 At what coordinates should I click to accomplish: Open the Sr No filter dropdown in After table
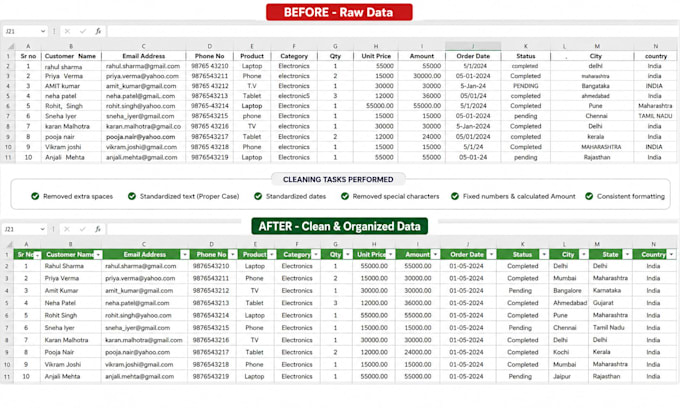37,255
